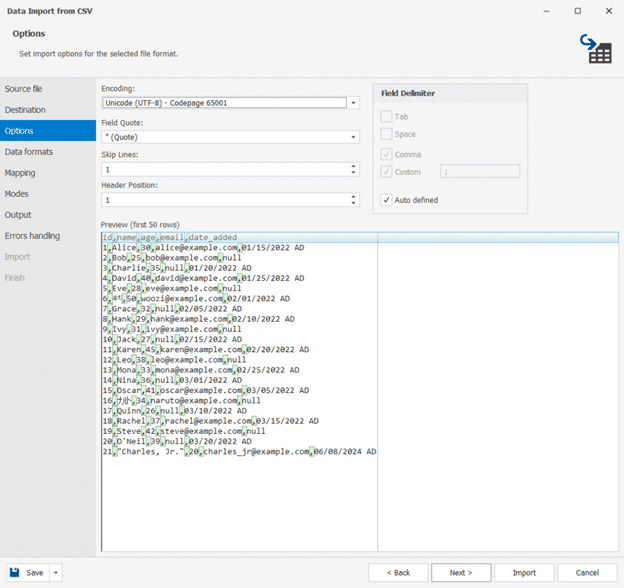Go to the Source file page
The height and width of the screenshot is (588, 624).
pyautogui.click(x=24, y=89)
